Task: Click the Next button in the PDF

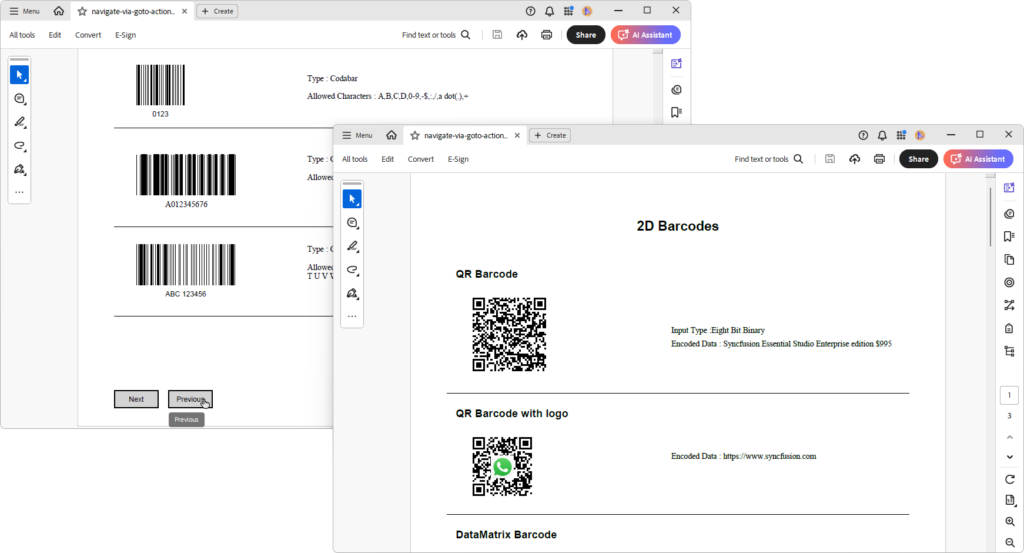Action: tap(136, 399)
